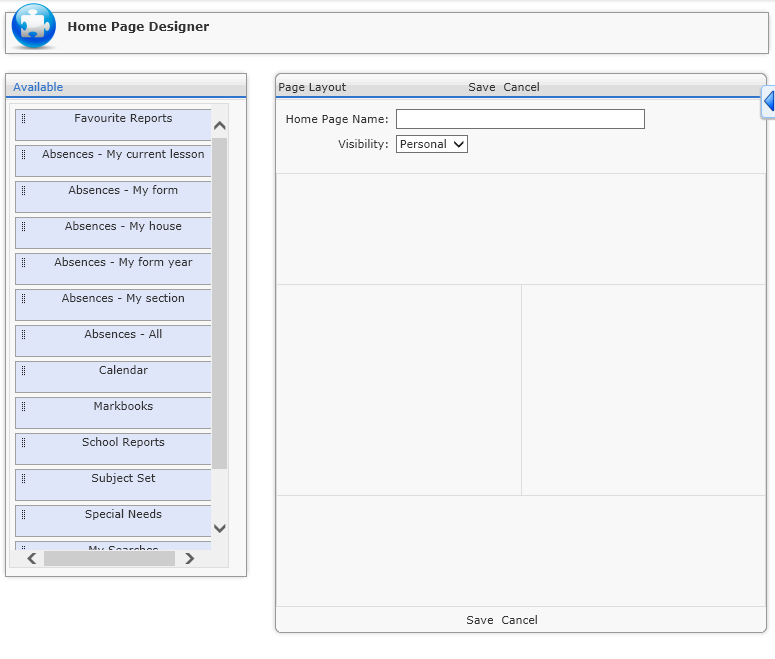
Task: Click the scroll right arrow in Available list
Action: tap(189, 559)
